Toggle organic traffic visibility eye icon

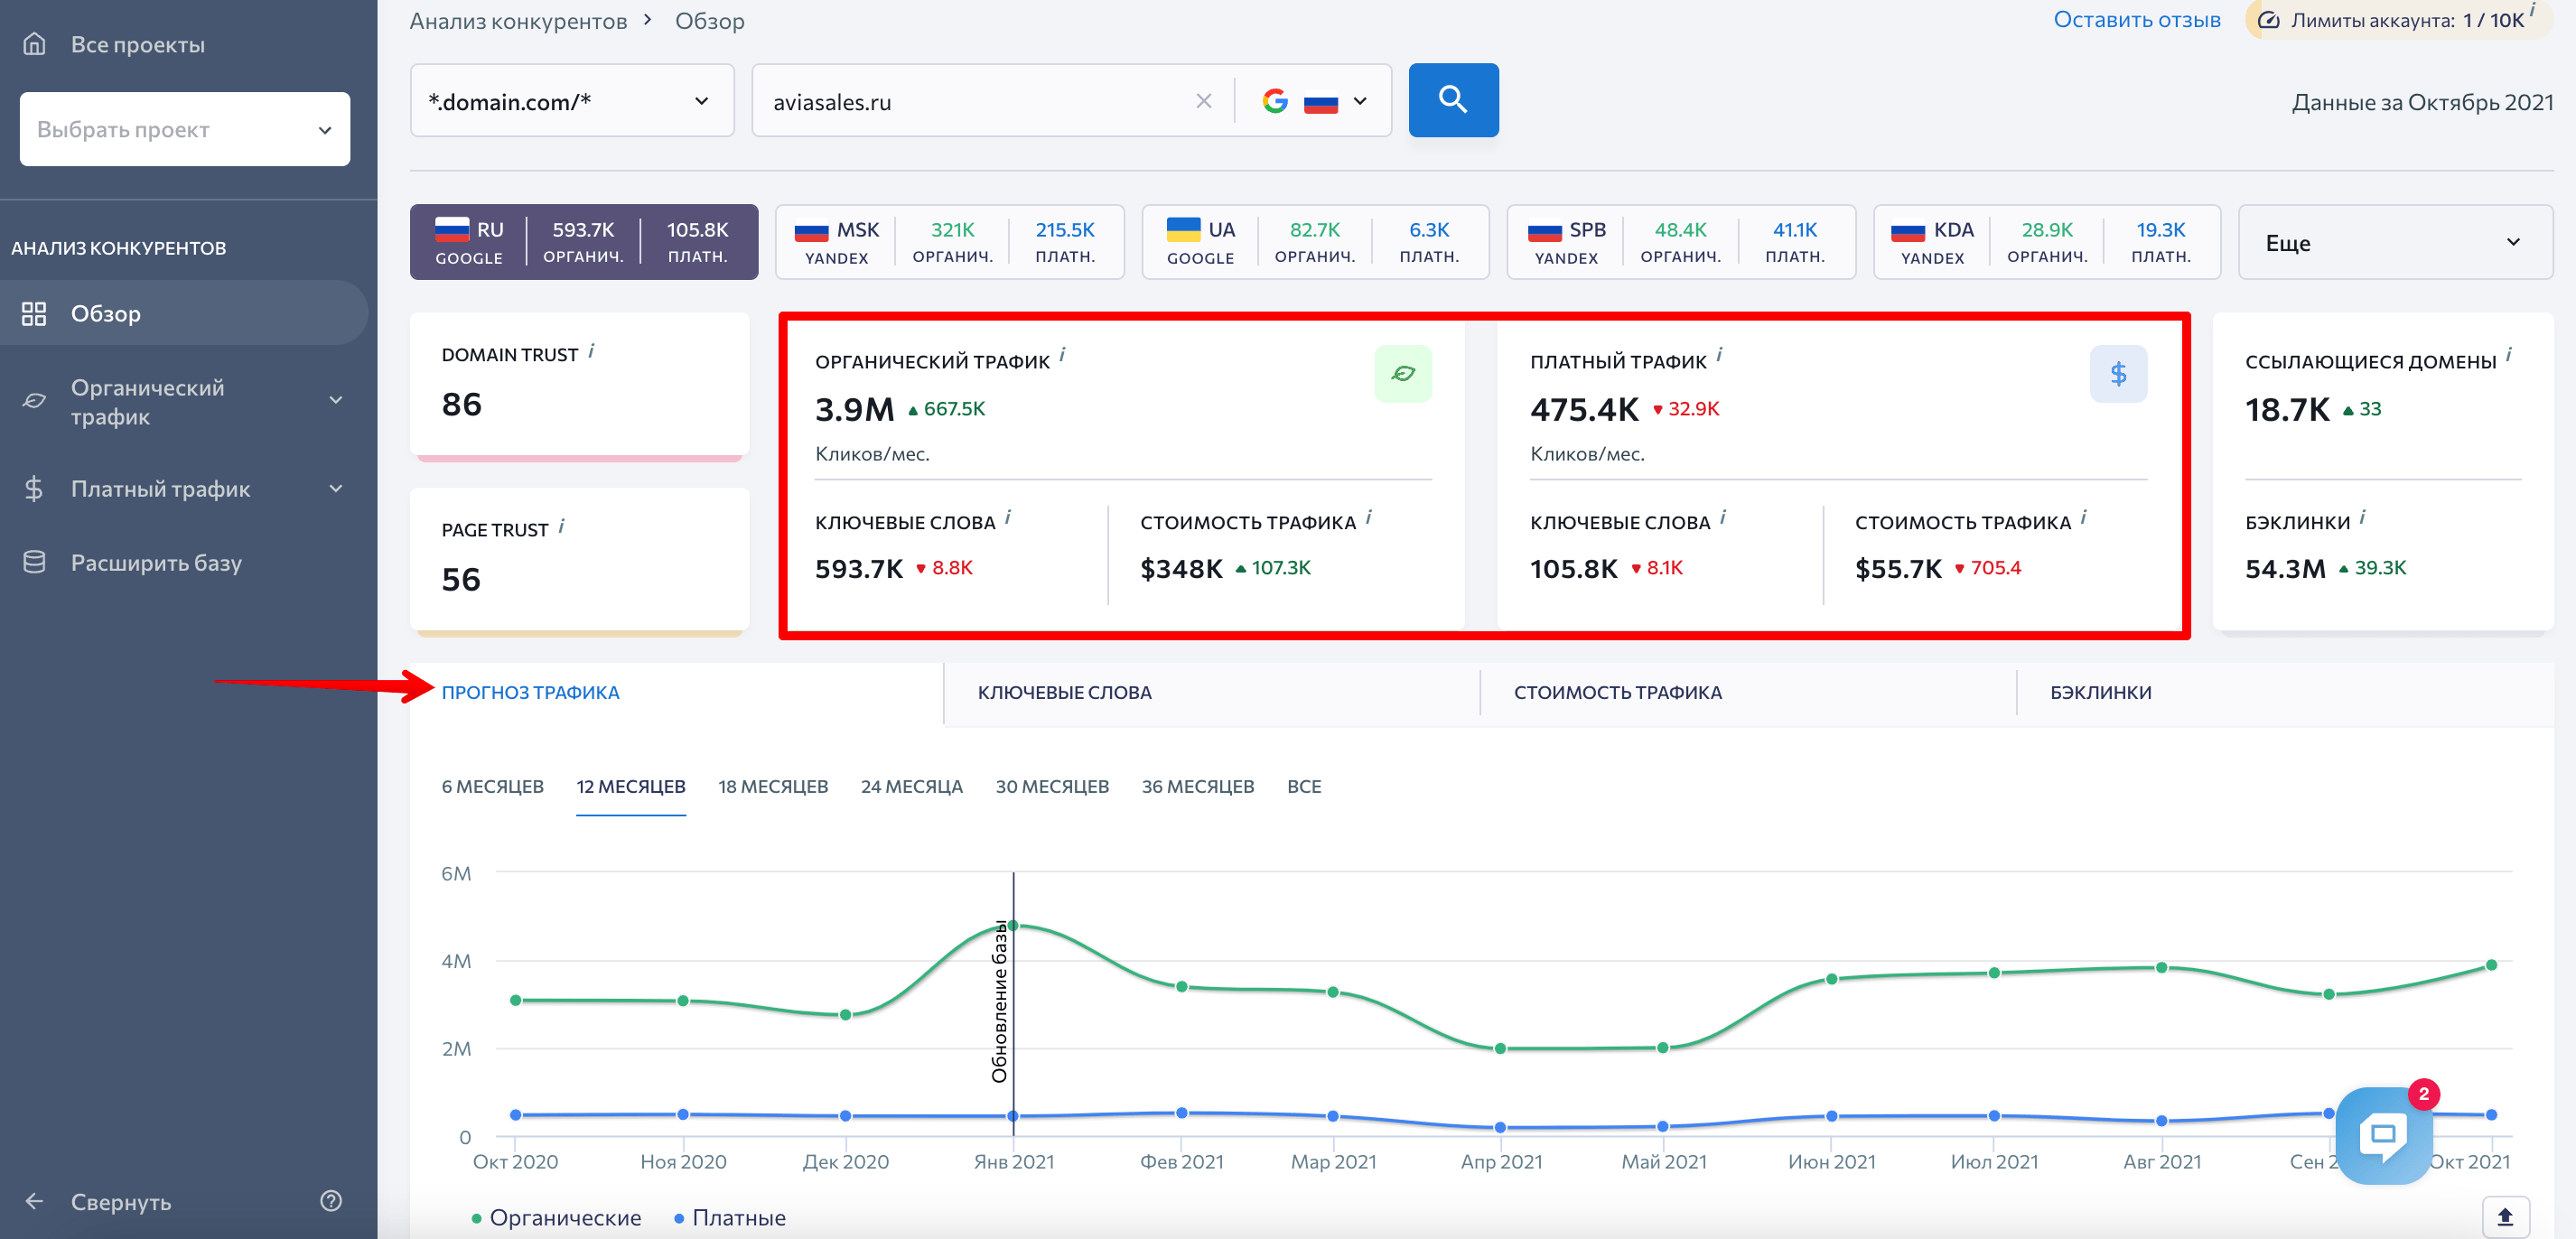pyautogui.click(x=1402, y=375)
